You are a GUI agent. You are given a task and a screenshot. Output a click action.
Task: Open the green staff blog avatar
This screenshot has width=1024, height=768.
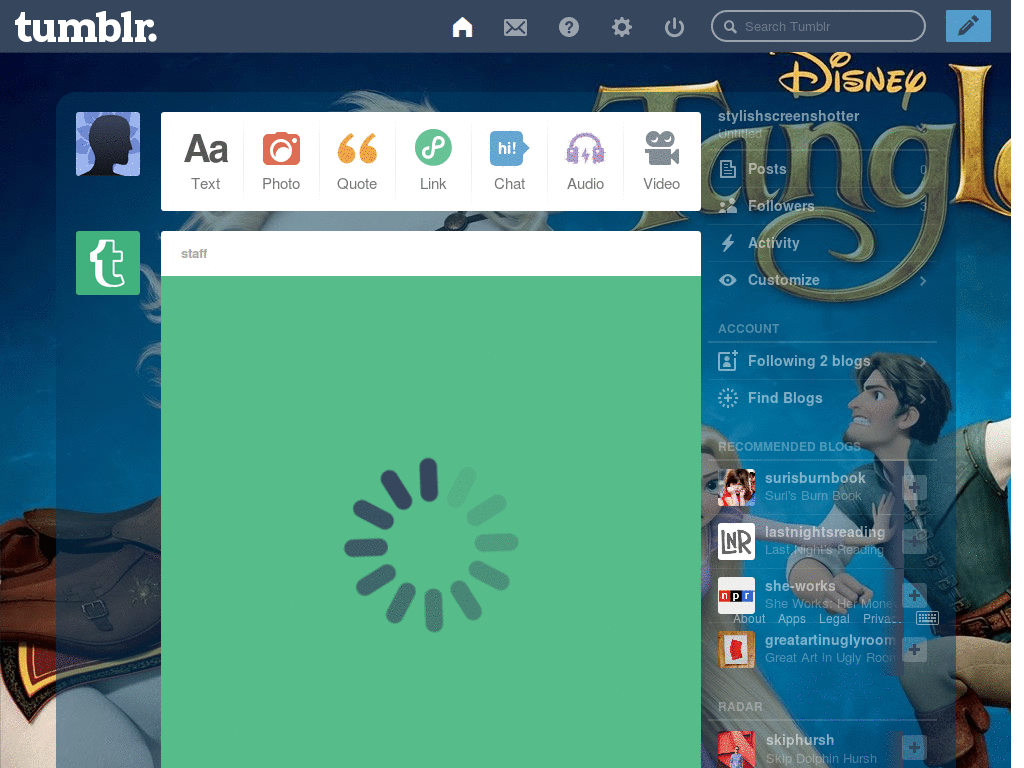[108, 263]
